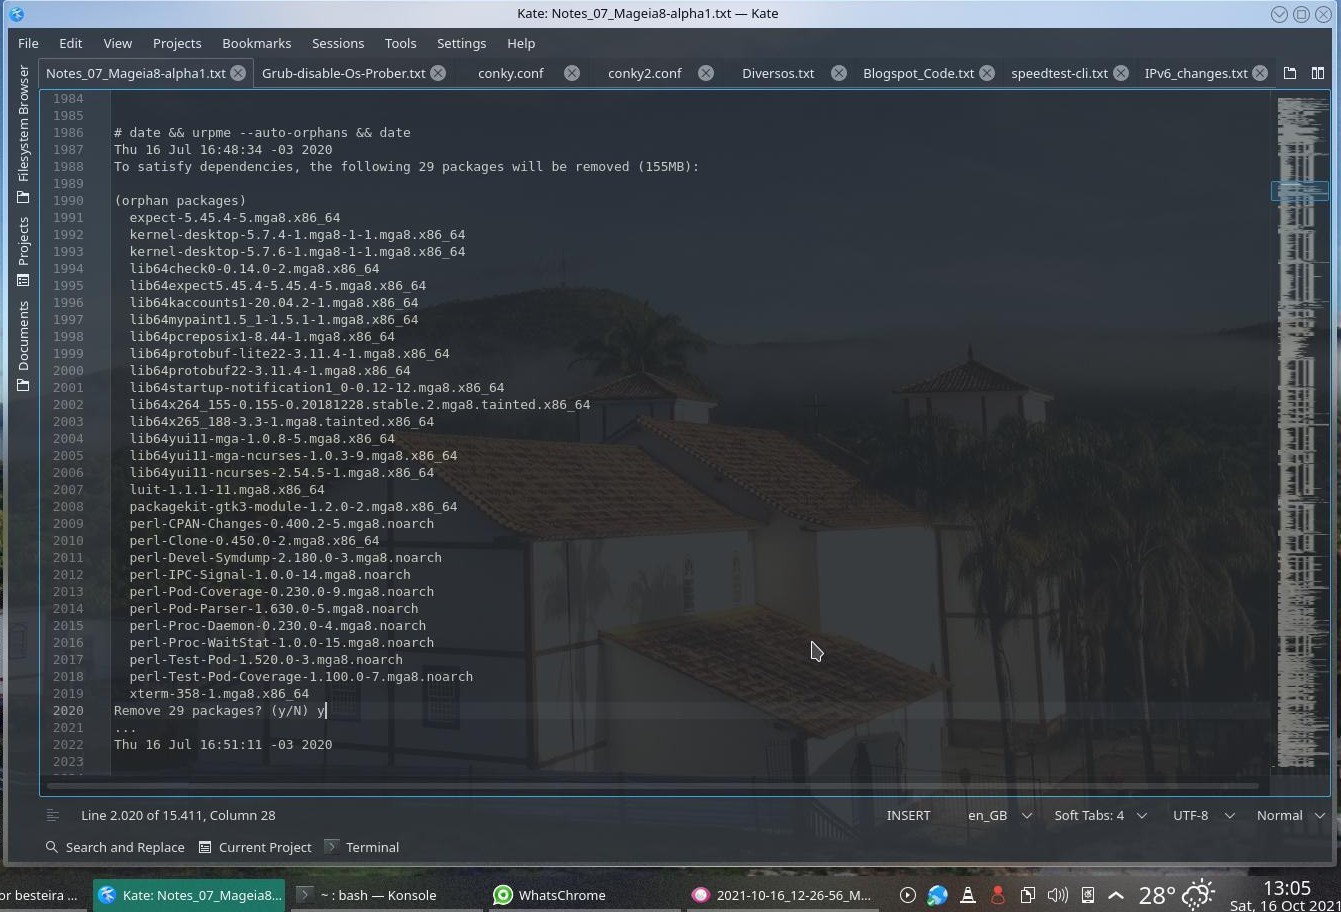Open the Edit menu
Viewport: 1341px width, 912px height.
point(70,43)
